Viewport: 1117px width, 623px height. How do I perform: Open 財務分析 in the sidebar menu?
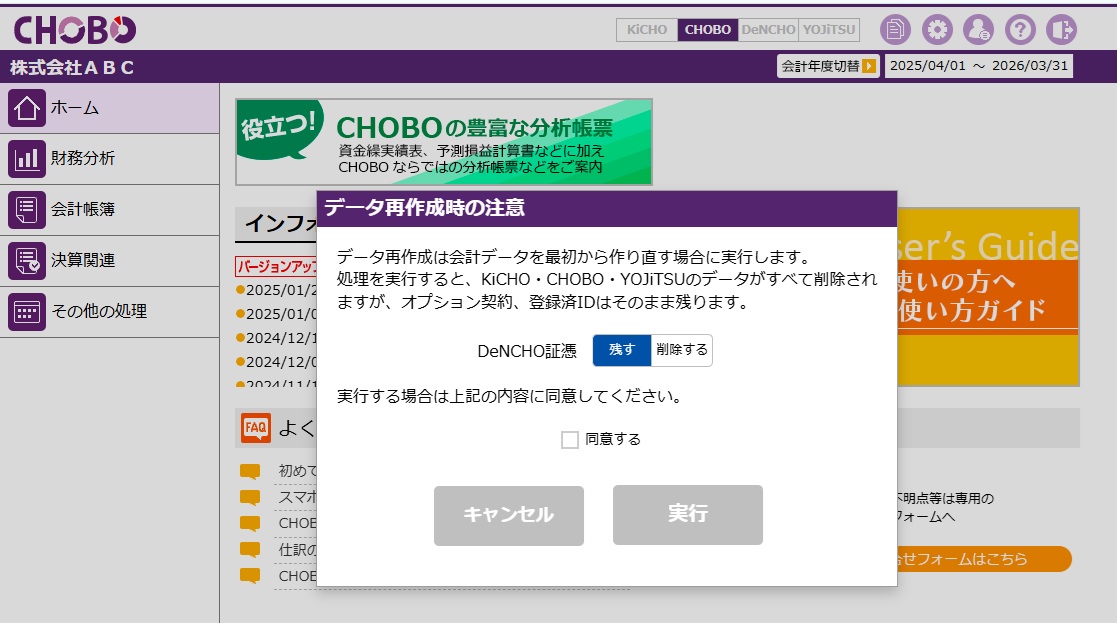coord(110,159)
